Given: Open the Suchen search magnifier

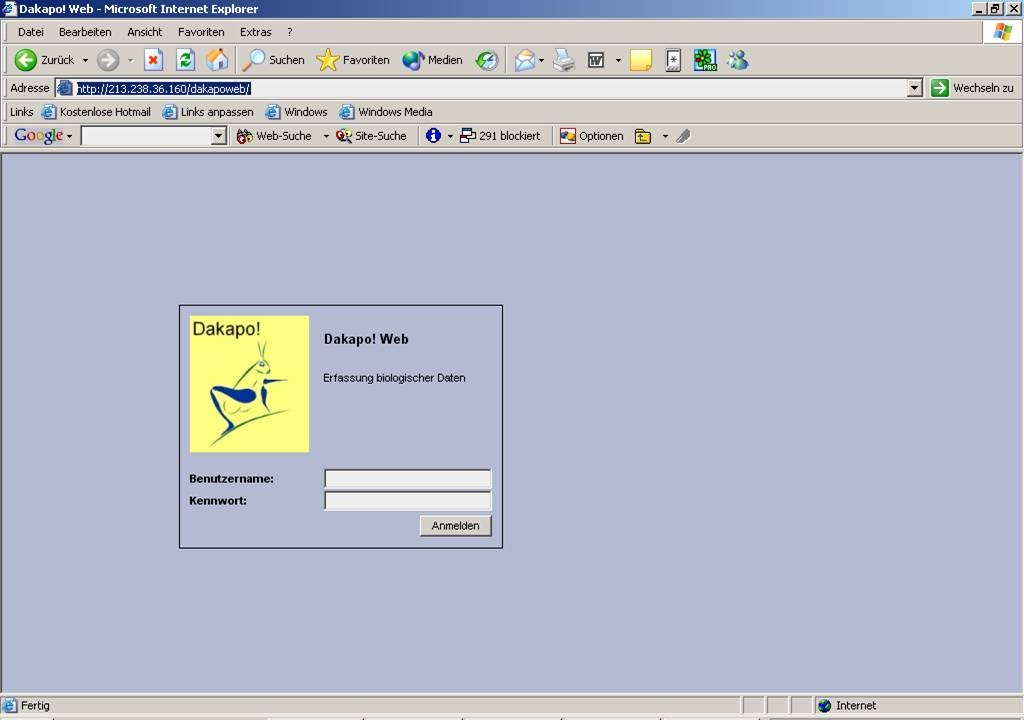Looking at the screenshot, I should click(x=273, y=60).
